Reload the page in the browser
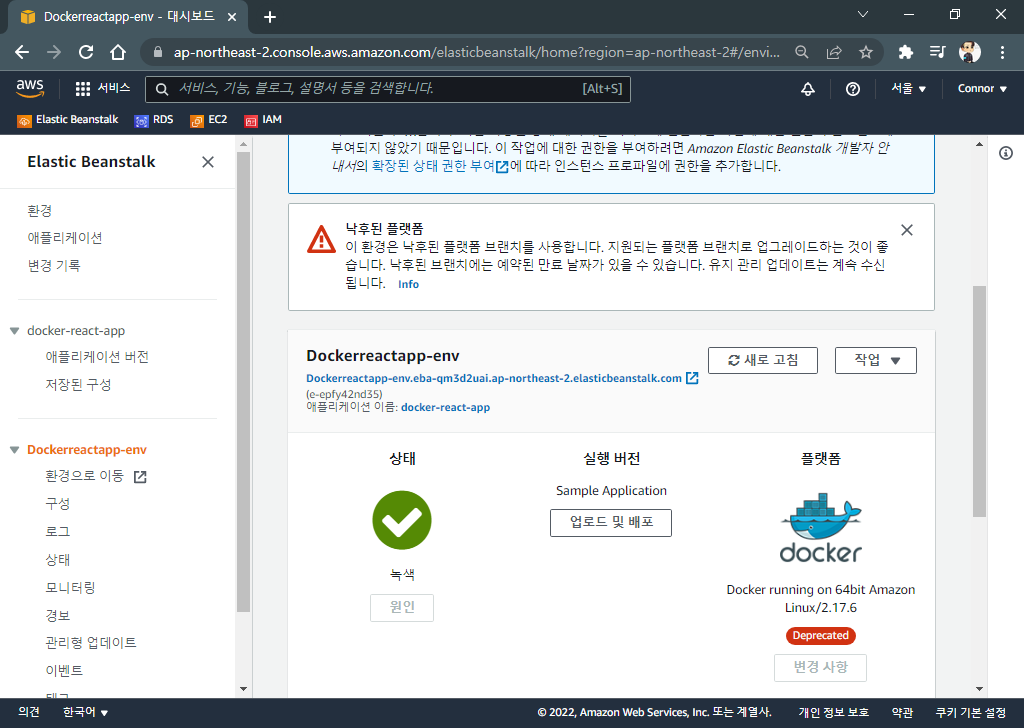Screen dimensions: 1024x728 [86, 52]
